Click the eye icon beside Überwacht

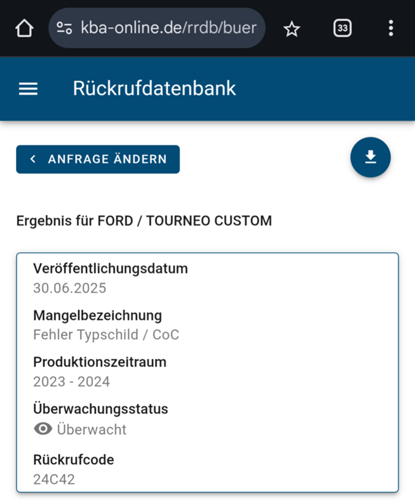click(43, 429)
